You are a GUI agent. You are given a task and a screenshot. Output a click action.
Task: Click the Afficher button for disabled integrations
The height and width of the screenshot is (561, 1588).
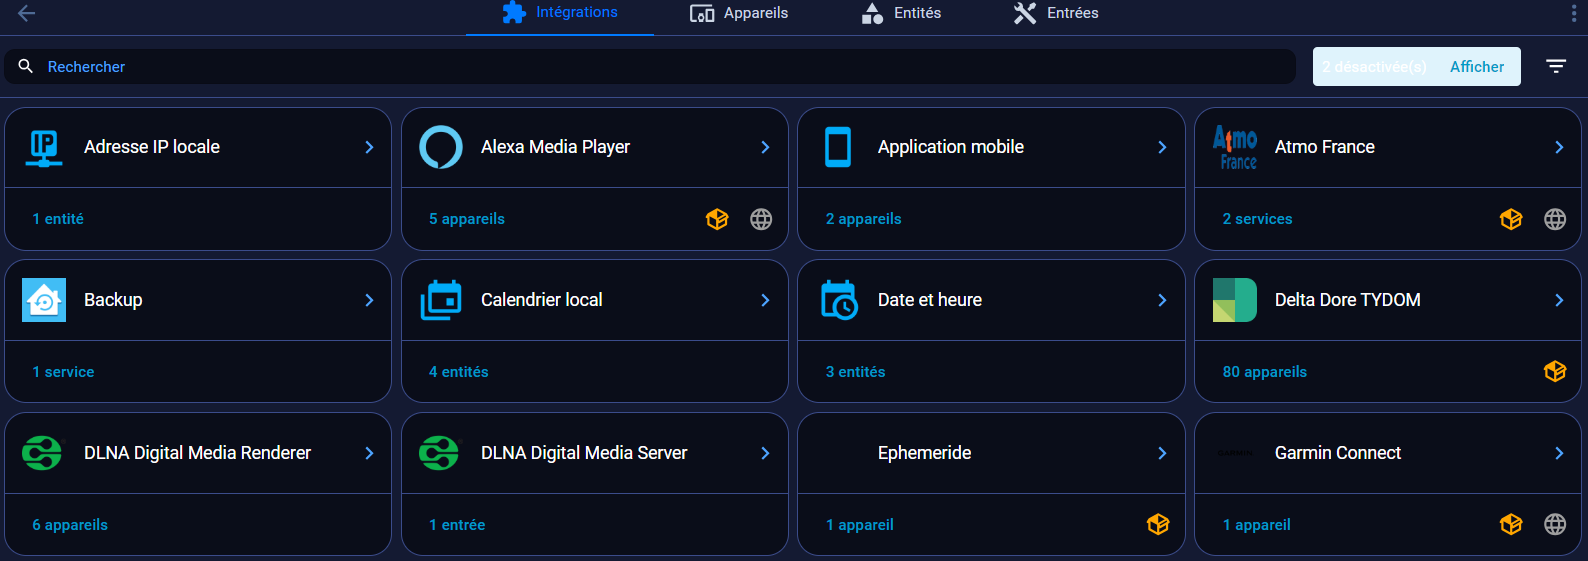[1476, 67]
